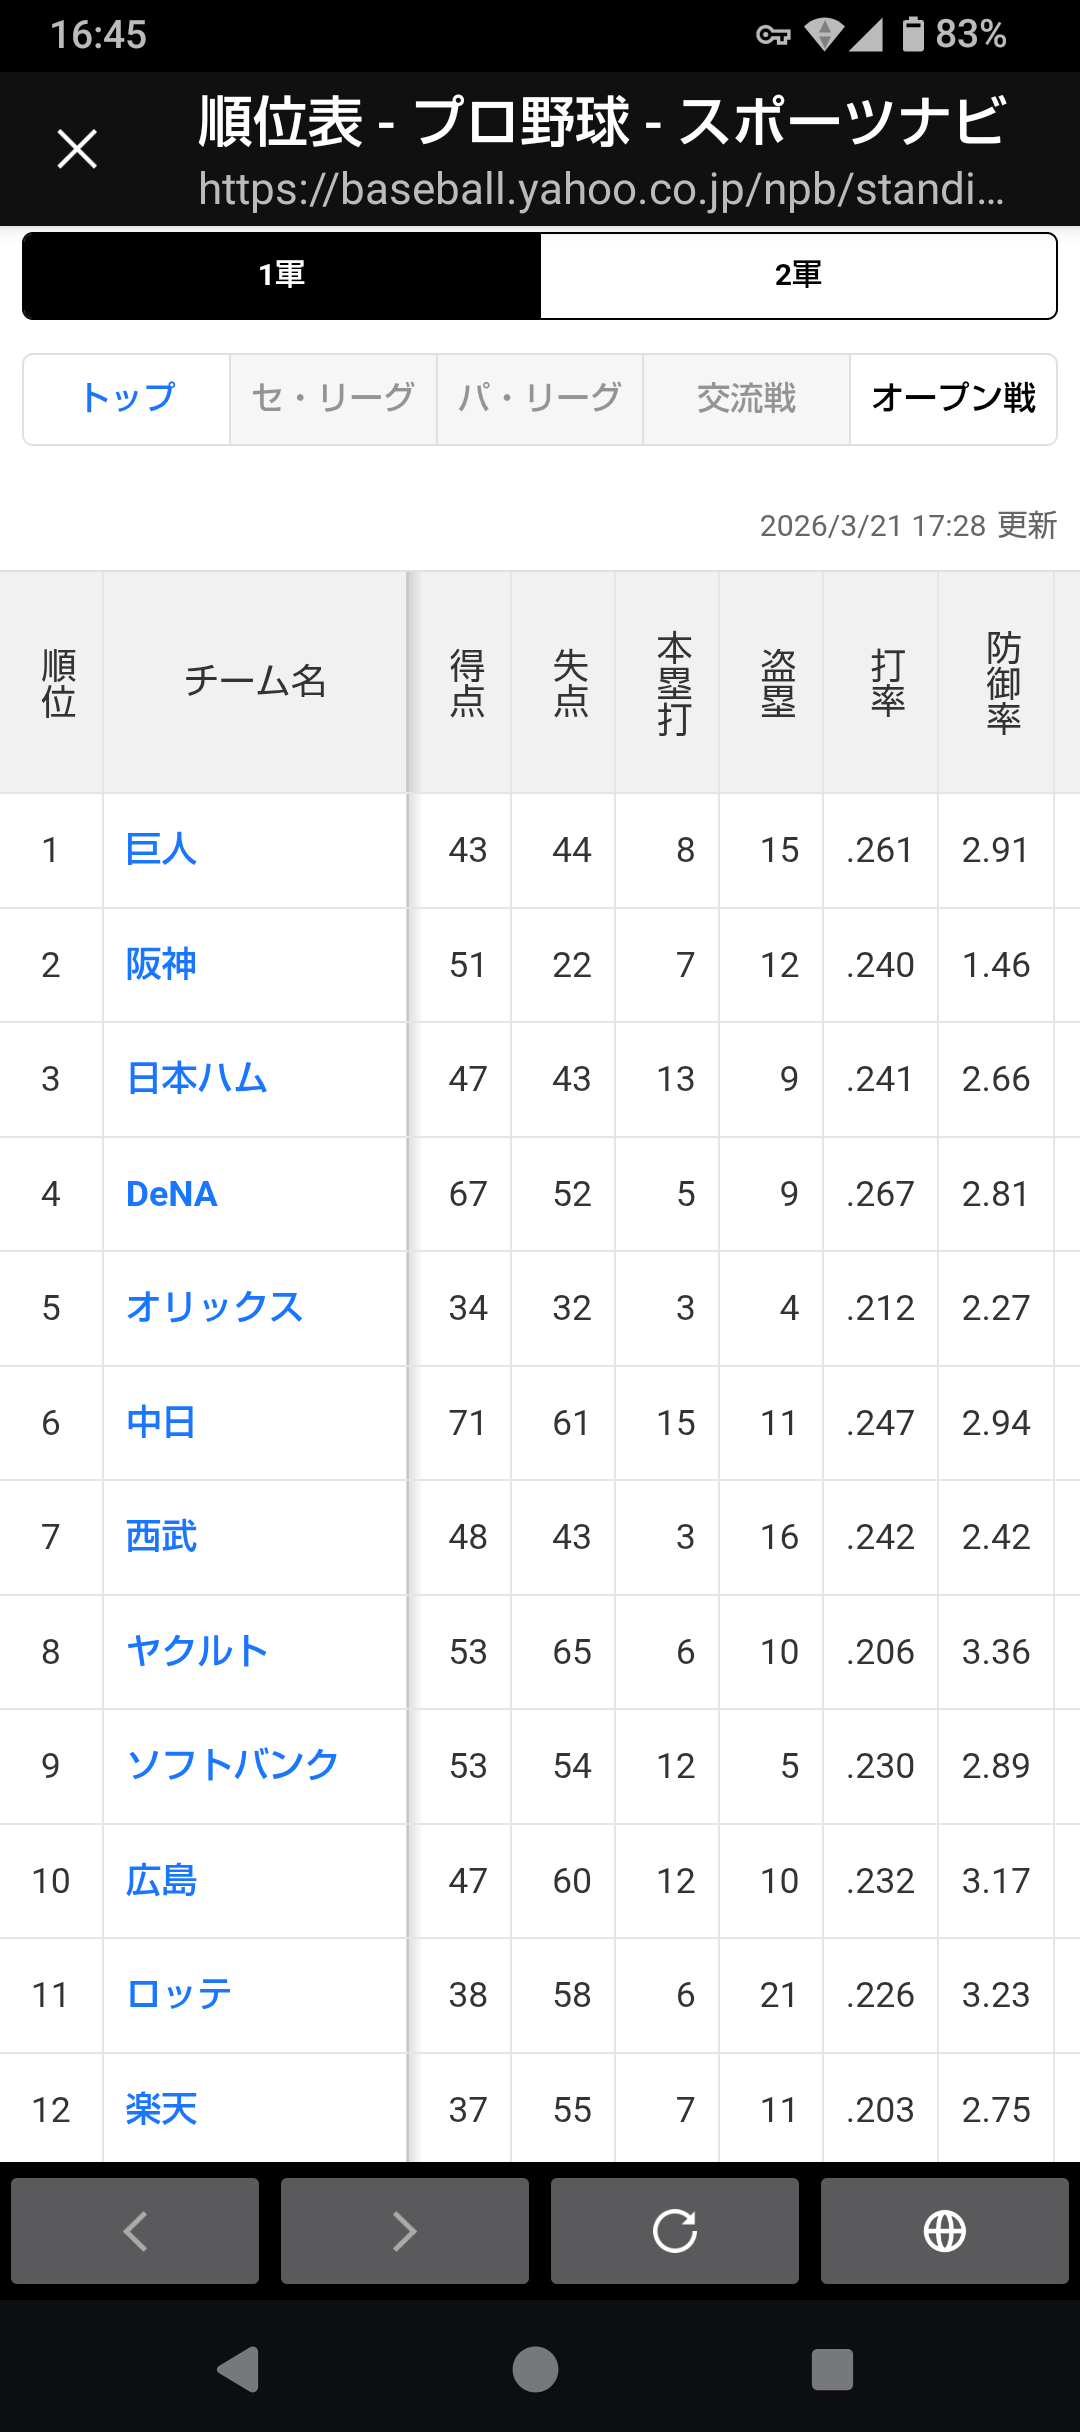Close the in-app browser with X

pyautogui.click(x=77, y=149)
